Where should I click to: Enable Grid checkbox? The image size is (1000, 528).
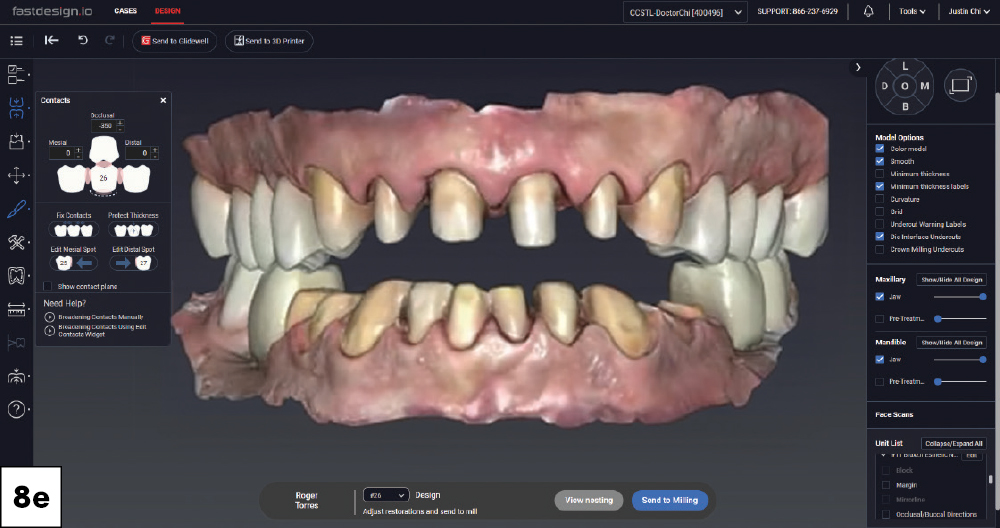tap(879, 212)
